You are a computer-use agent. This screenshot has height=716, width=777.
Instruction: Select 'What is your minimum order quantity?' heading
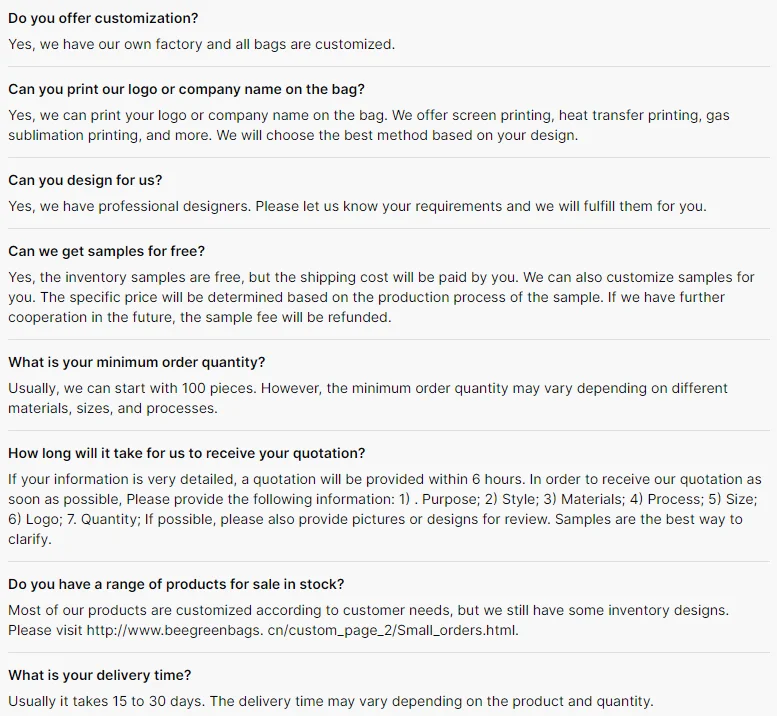click(137, 362)
